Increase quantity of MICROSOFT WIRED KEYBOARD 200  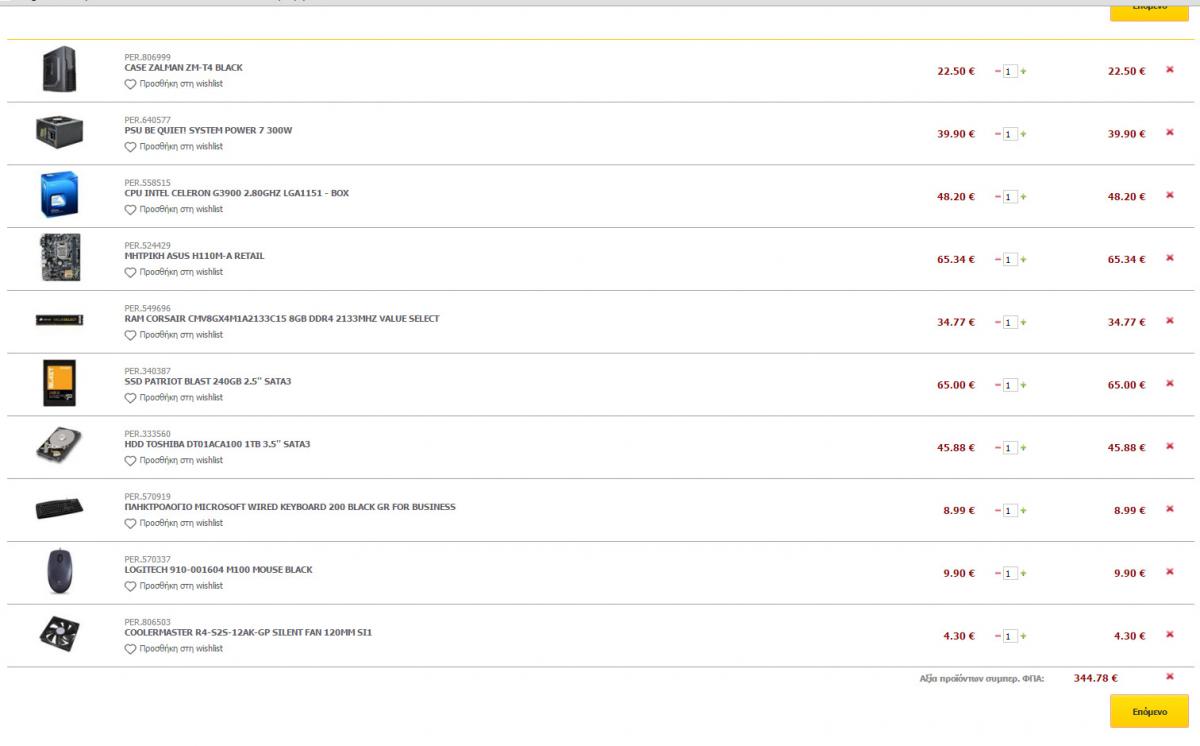point(1024,511)
